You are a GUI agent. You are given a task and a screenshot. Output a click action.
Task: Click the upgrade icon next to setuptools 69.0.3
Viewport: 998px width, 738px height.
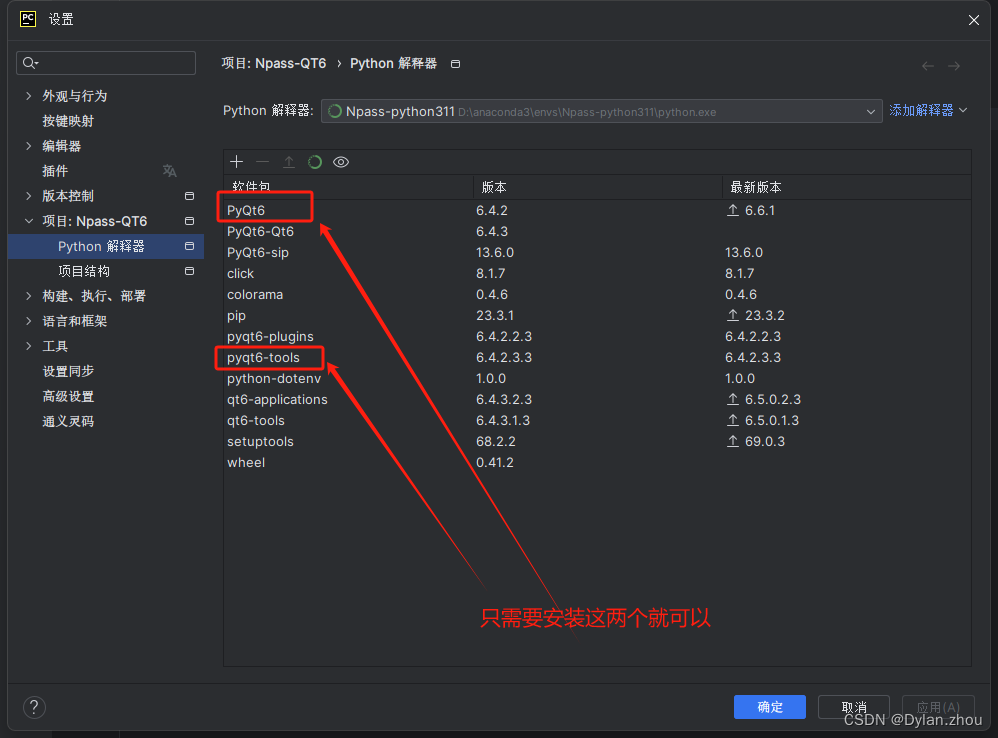(732, 441)
